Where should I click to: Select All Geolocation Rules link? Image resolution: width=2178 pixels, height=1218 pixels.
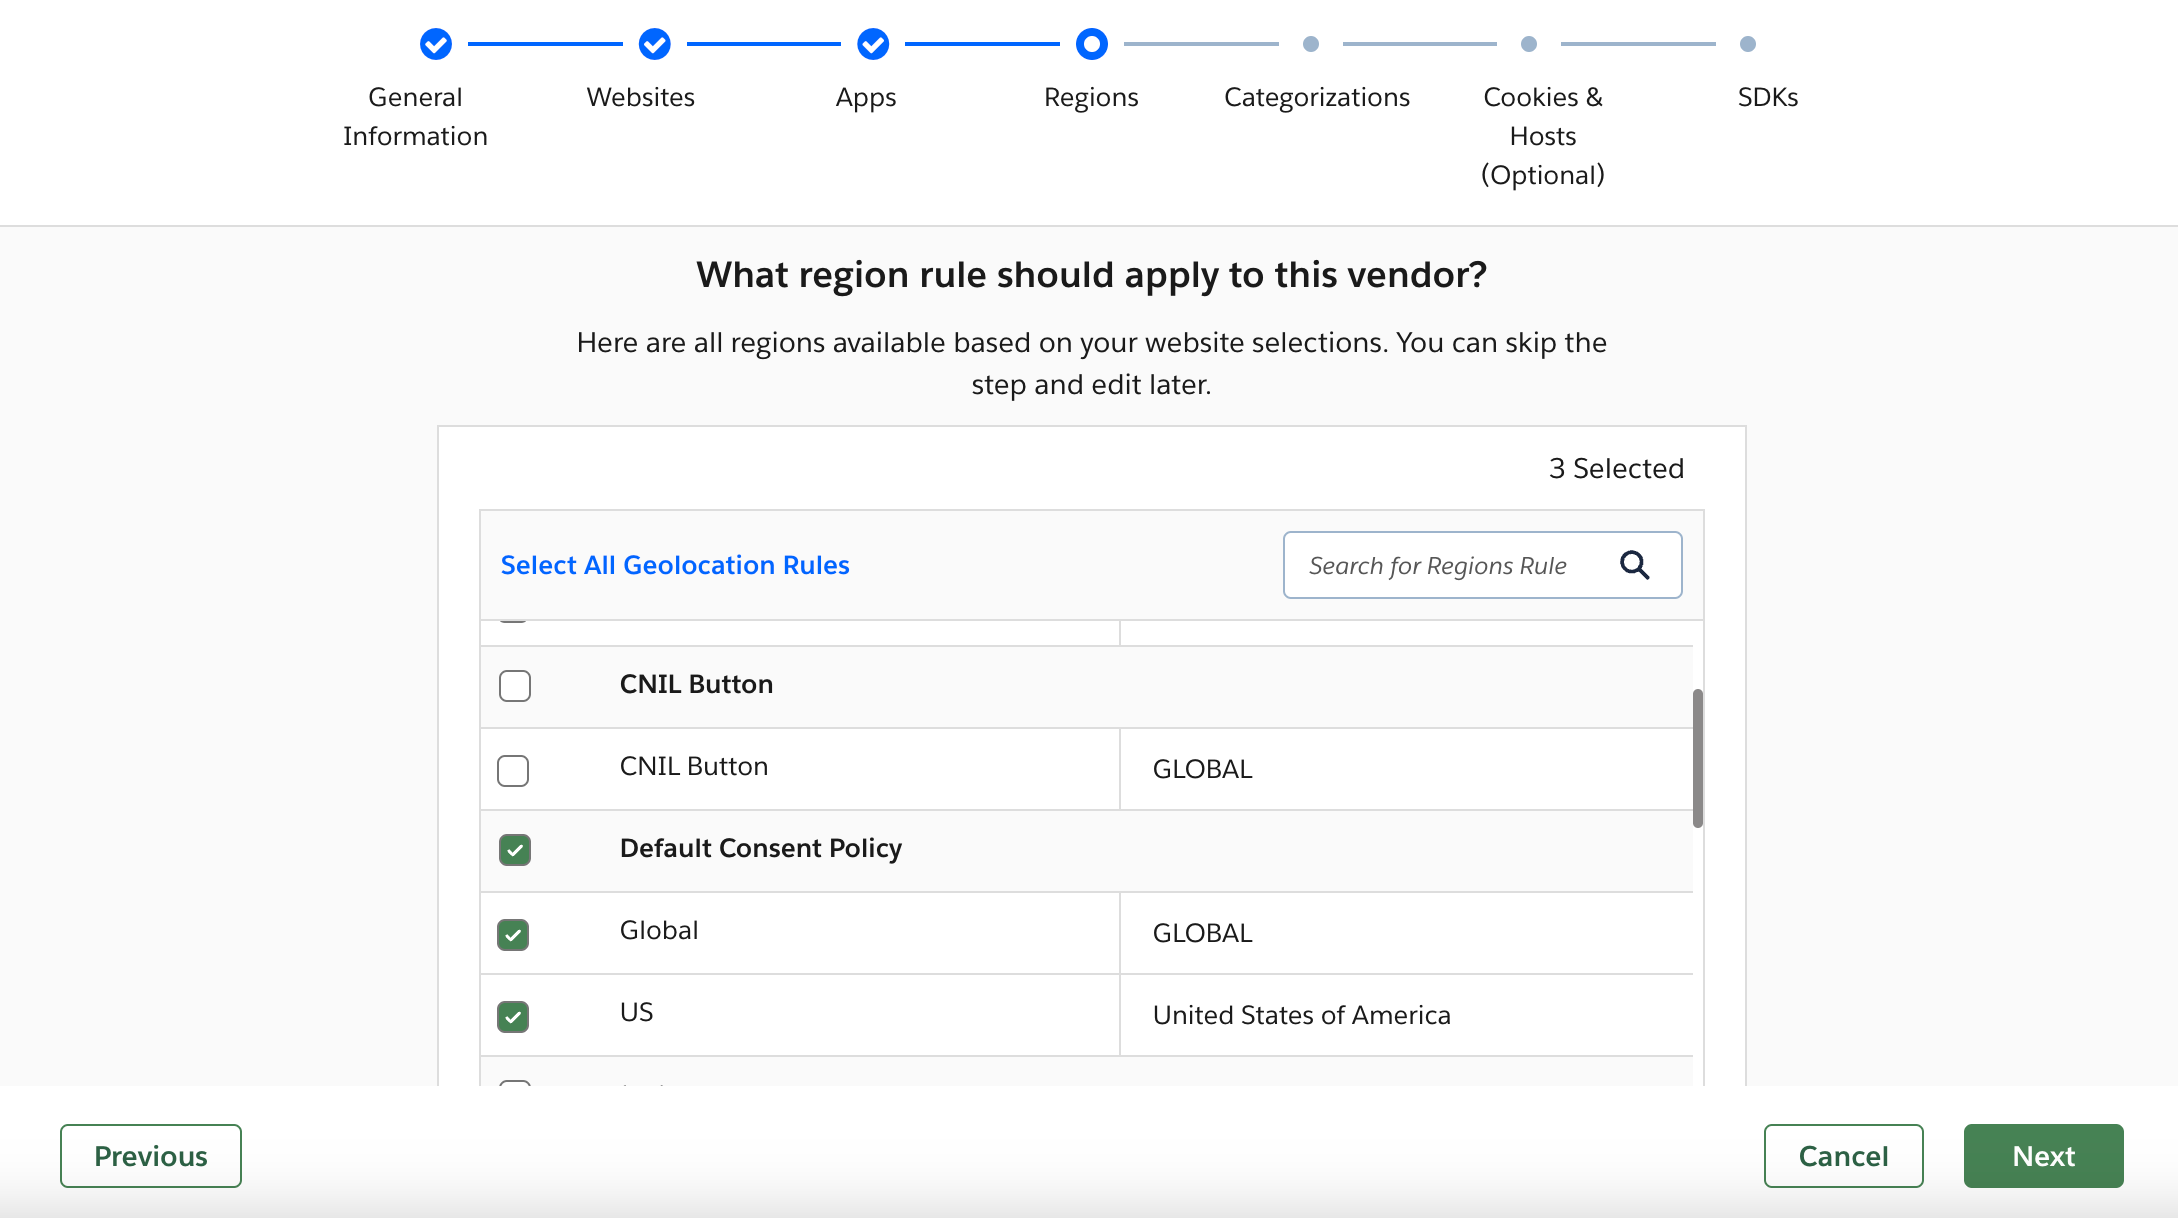[675, 564]
